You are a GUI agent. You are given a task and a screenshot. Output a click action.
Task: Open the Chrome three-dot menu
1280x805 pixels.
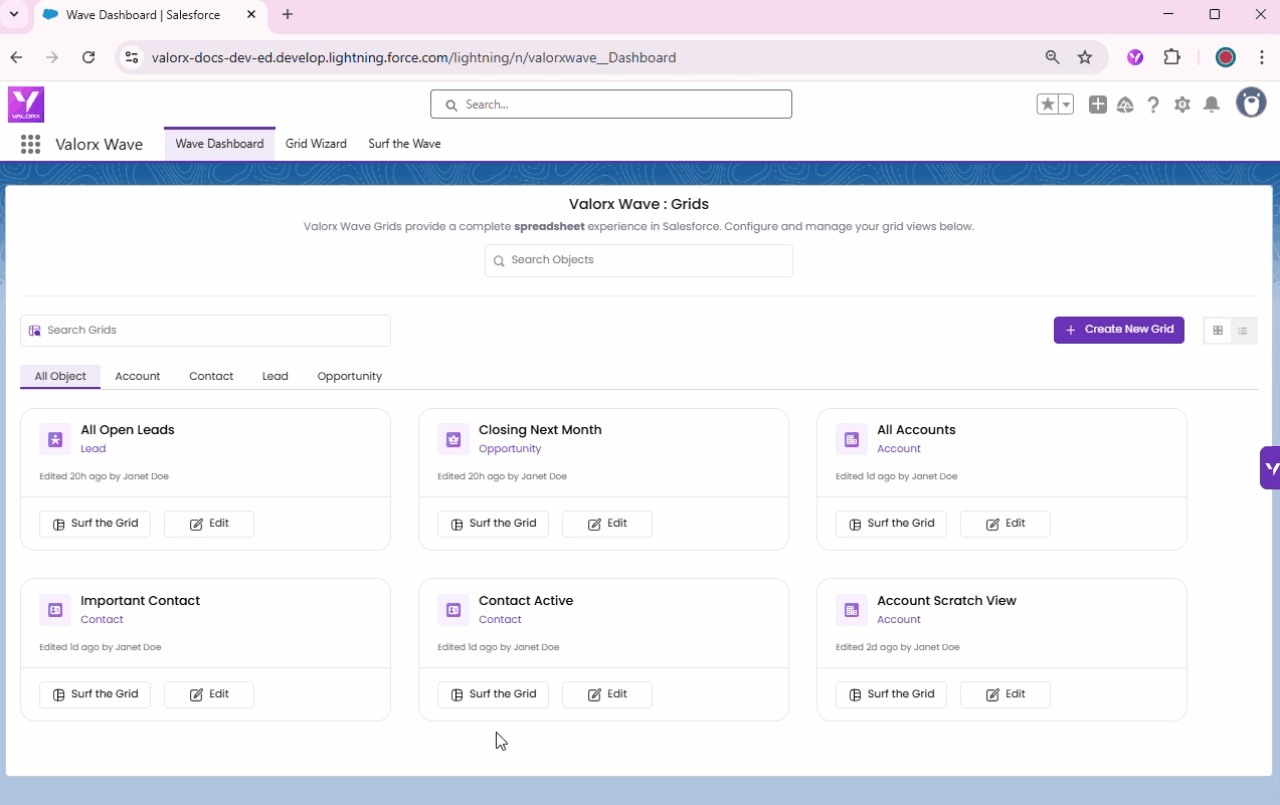[x=1263, y=58]
